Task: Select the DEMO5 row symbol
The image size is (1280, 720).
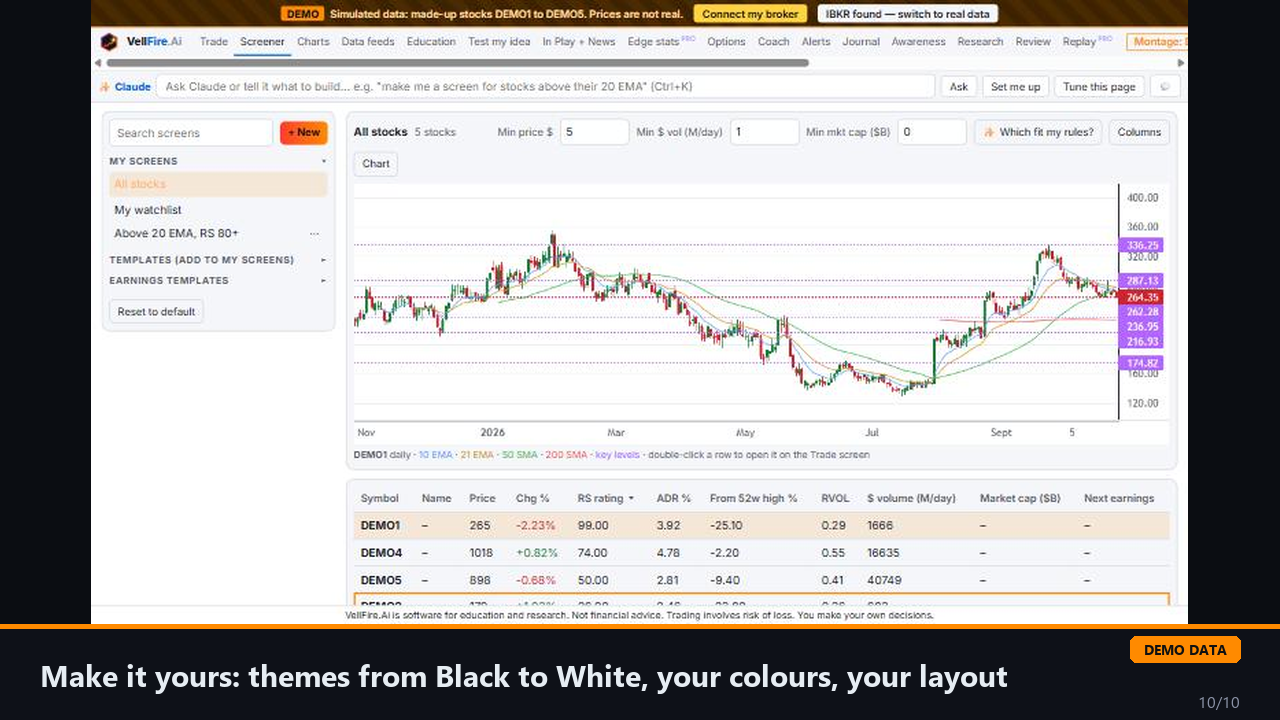Action: point(381,580)
